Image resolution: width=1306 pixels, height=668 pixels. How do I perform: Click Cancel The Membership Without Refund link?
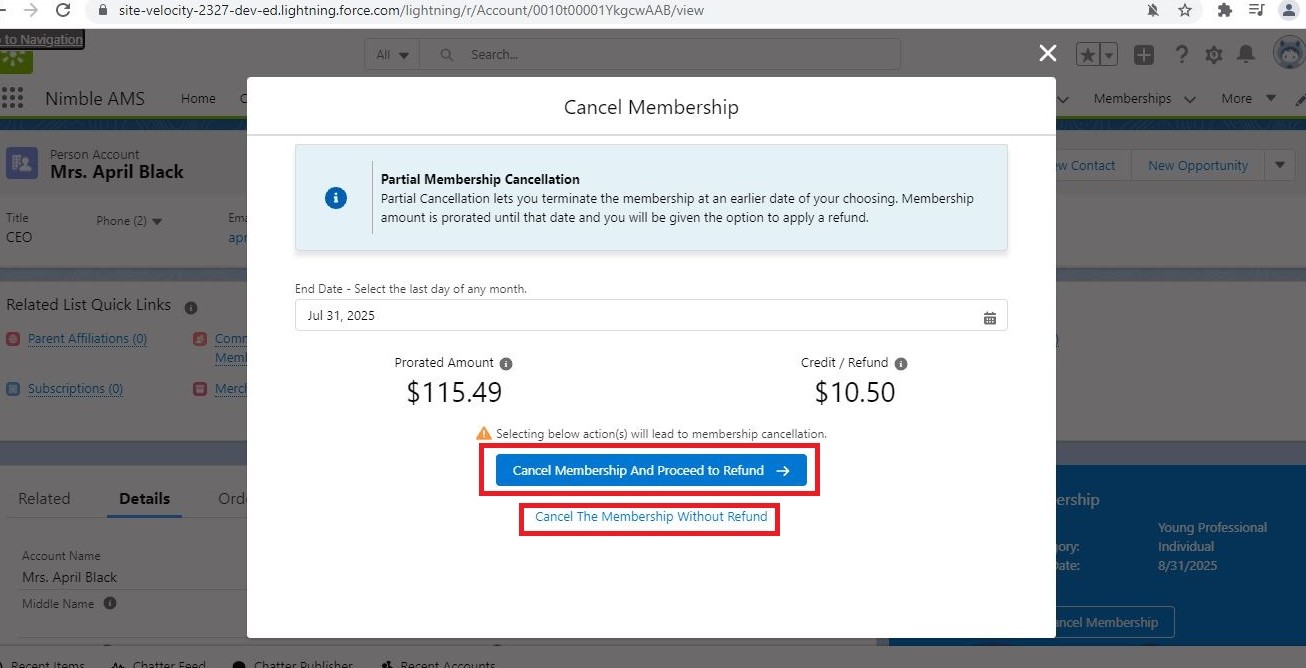tap(651, 517)
